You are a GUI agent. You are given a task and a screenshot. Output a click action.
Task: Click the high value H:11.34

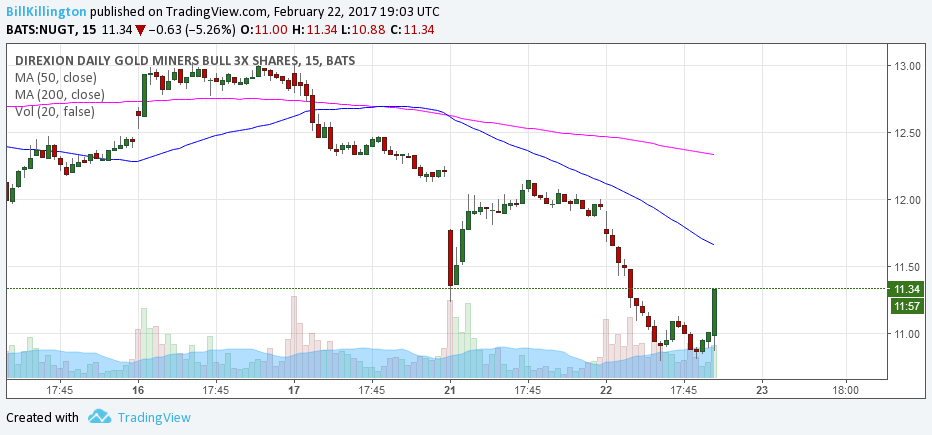click(x=316, y=29)
